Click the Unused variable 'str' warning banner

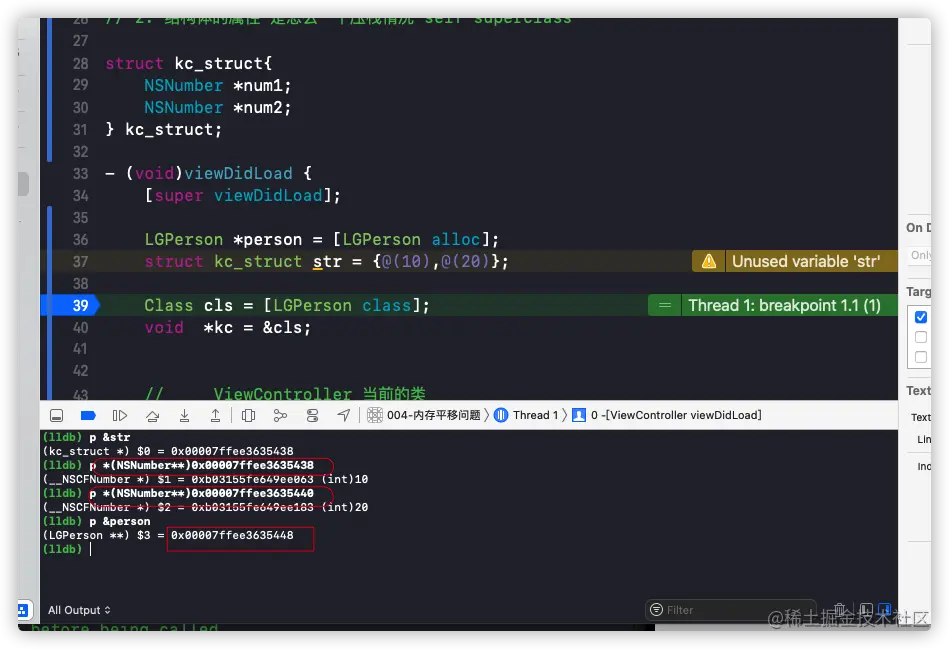pos(805,262)
